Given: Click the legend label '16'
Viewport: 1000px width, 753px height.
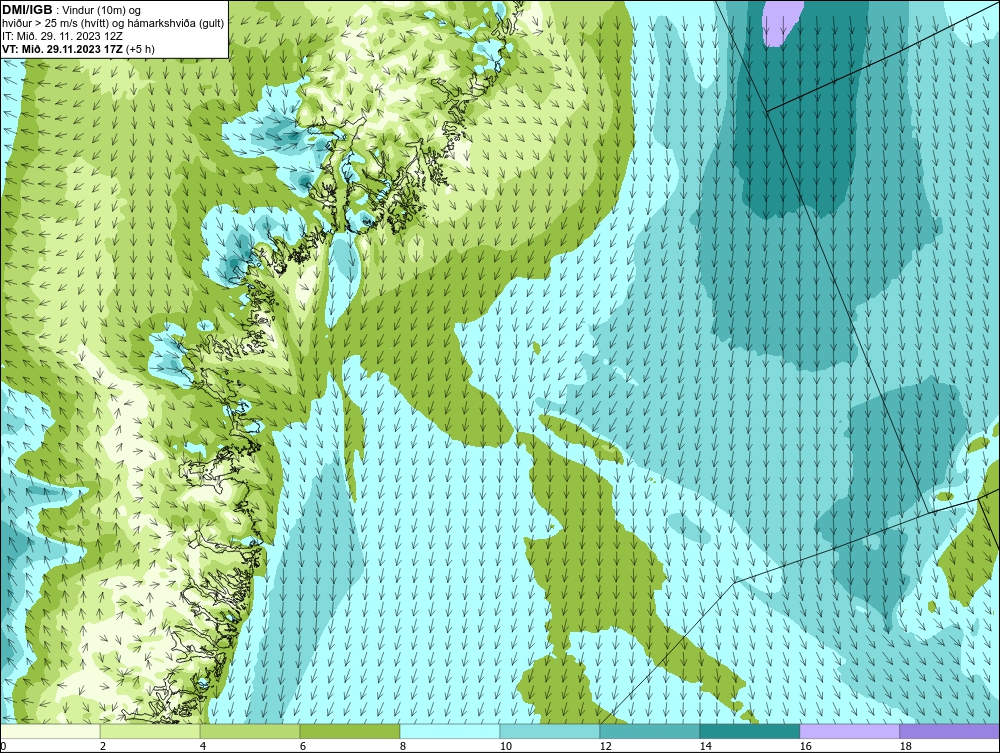Looking at the screenshot, I should [x=805, y=746].
